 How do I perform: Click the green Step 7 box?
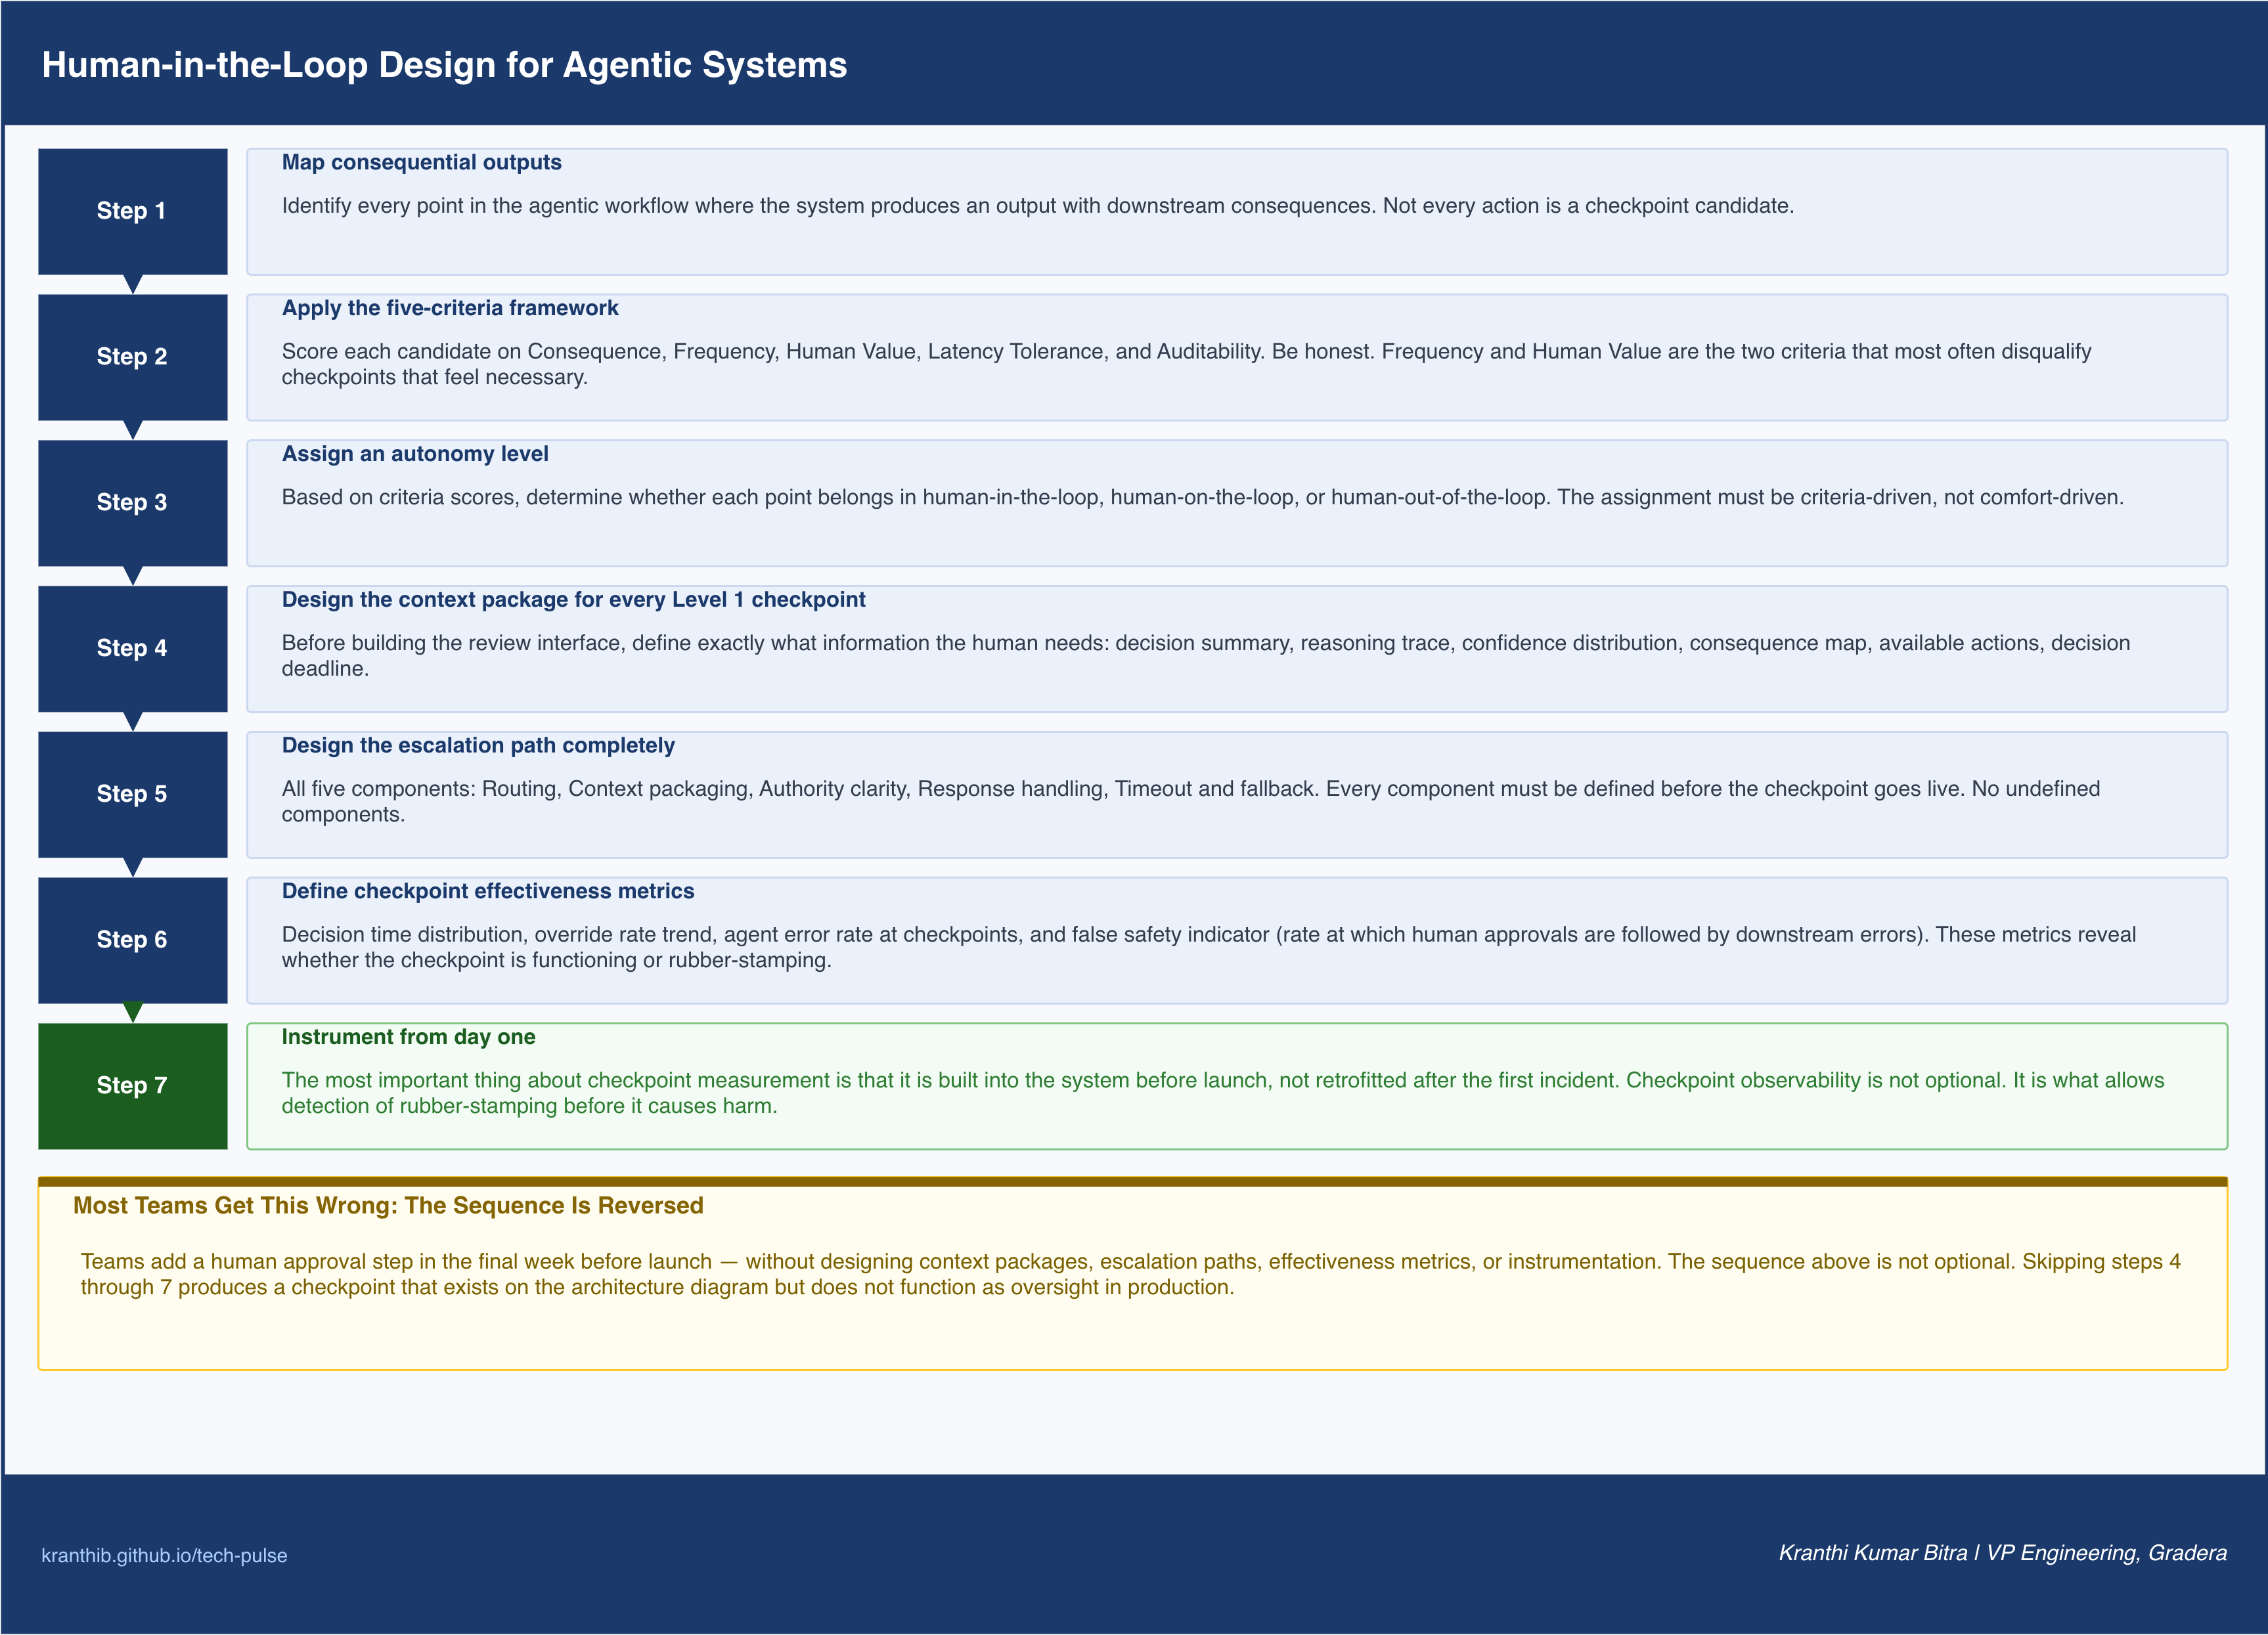[x=133, y=1086]
